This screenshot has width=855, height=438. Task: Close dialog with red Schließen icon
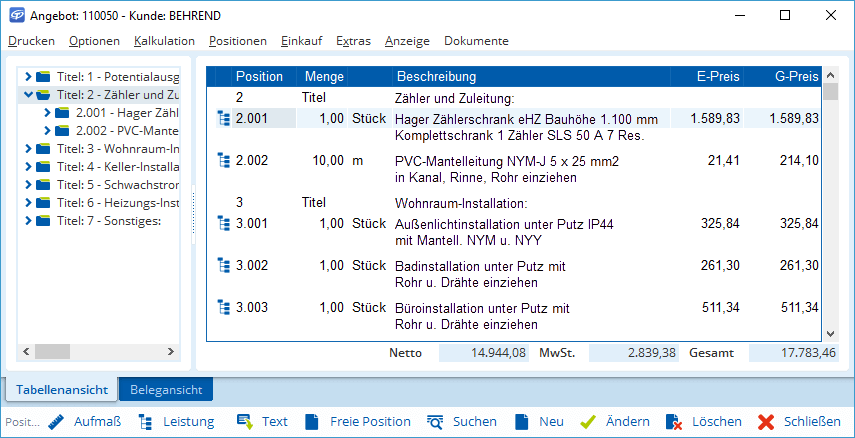tap(766, 422)
